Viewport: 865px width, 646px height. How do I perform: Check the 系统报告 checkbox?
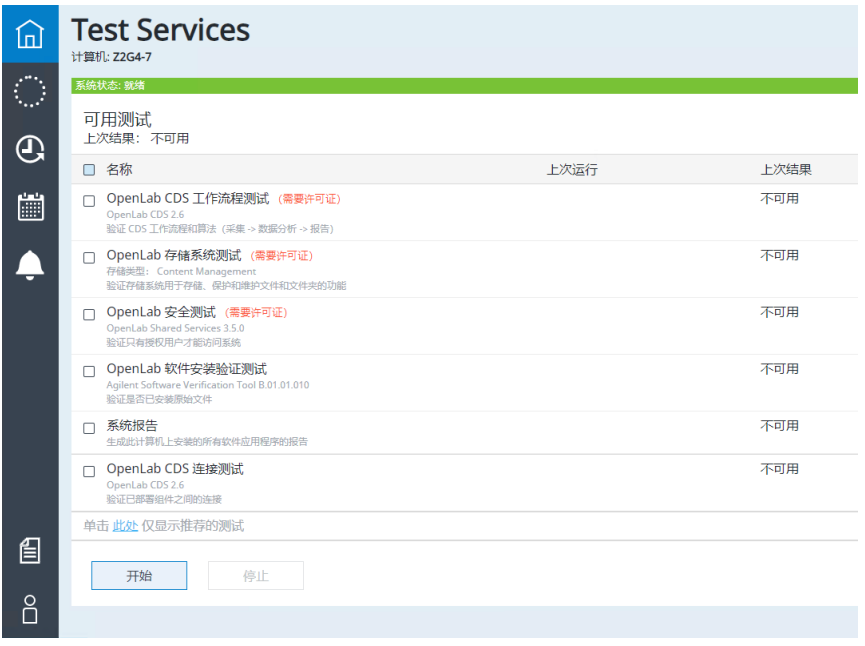click(89, 429)
